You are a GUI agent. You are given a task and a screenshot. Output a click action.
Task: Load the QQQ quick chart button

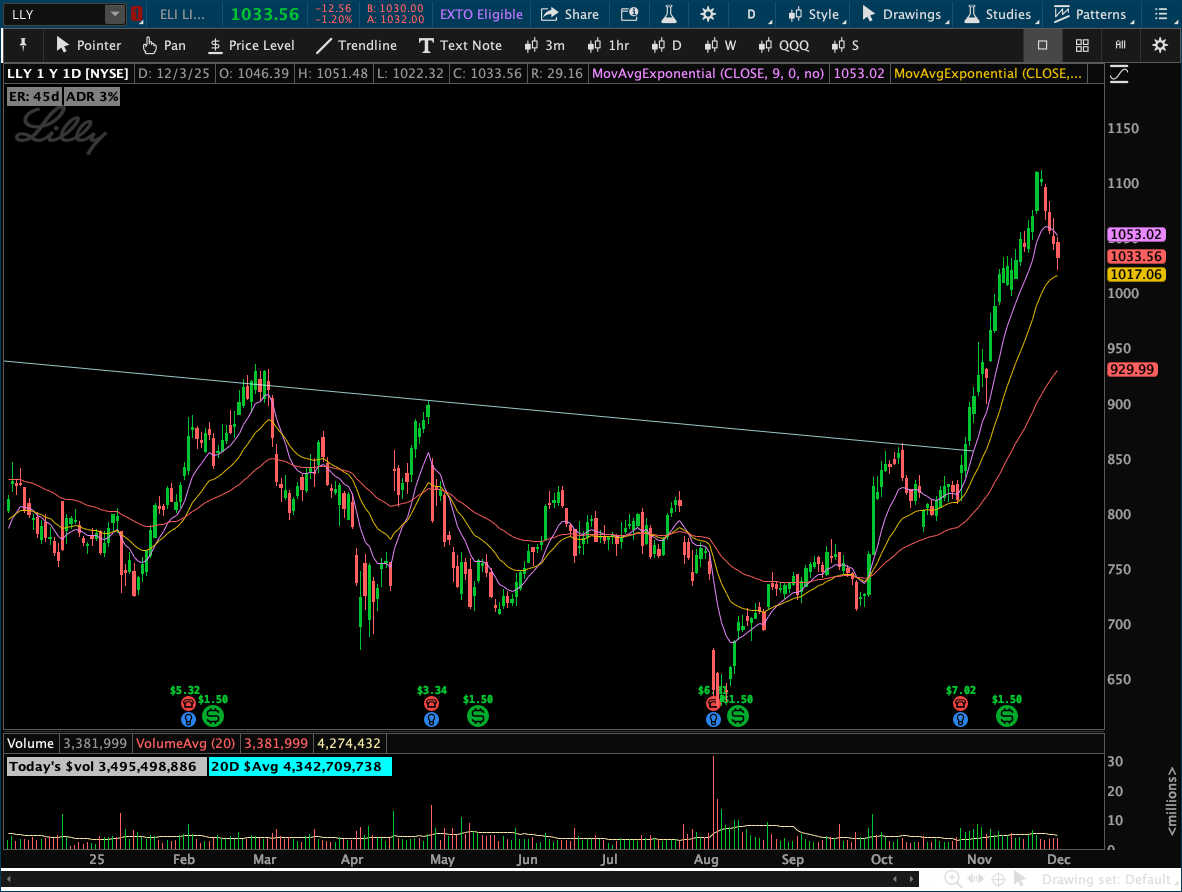[784, 45]
